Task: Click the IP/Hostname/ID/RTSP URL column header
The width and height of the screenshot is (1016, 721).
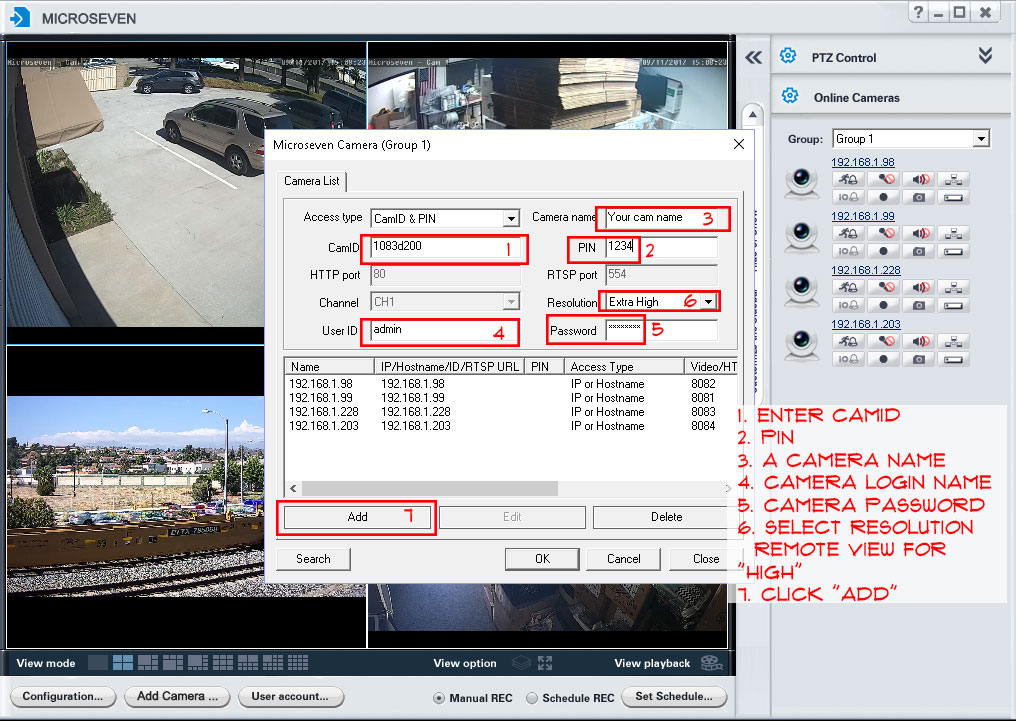Action: pos(449,367)
